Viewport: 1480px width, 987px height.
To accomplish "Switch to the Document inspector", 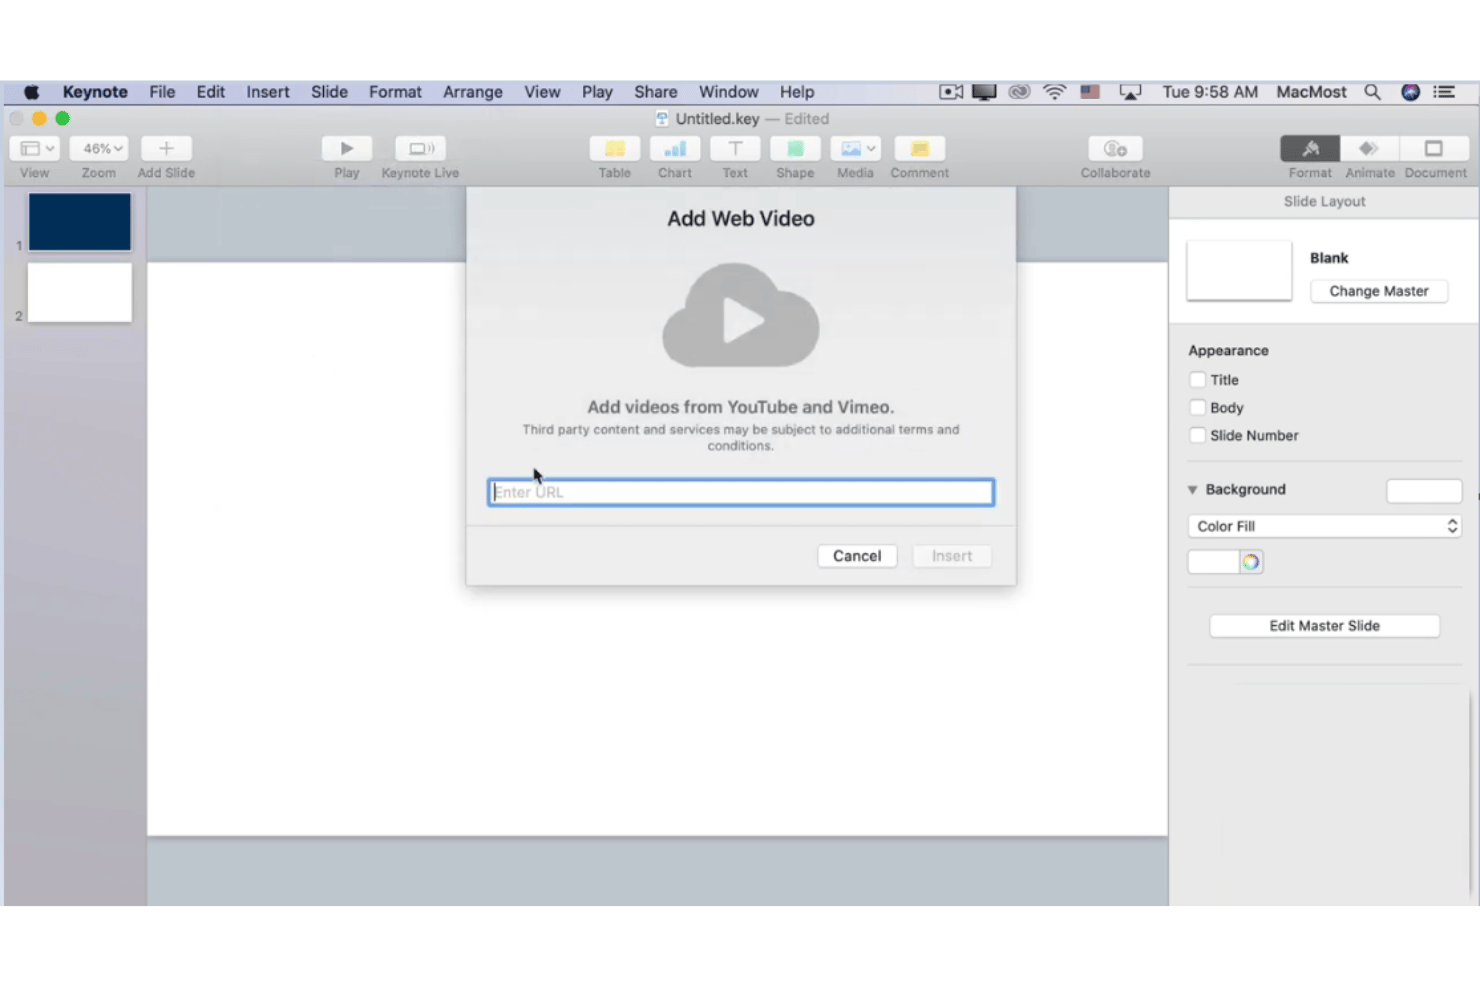I will pos(1434,148).
